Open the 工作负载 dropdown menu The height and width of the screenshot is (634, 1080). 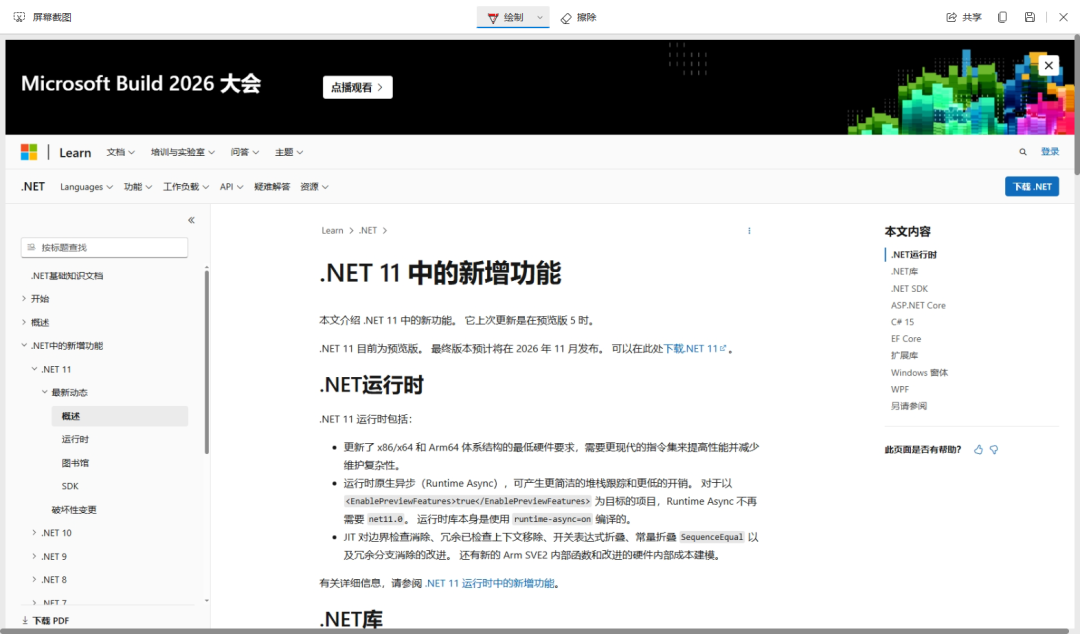[x=186, y=187]
